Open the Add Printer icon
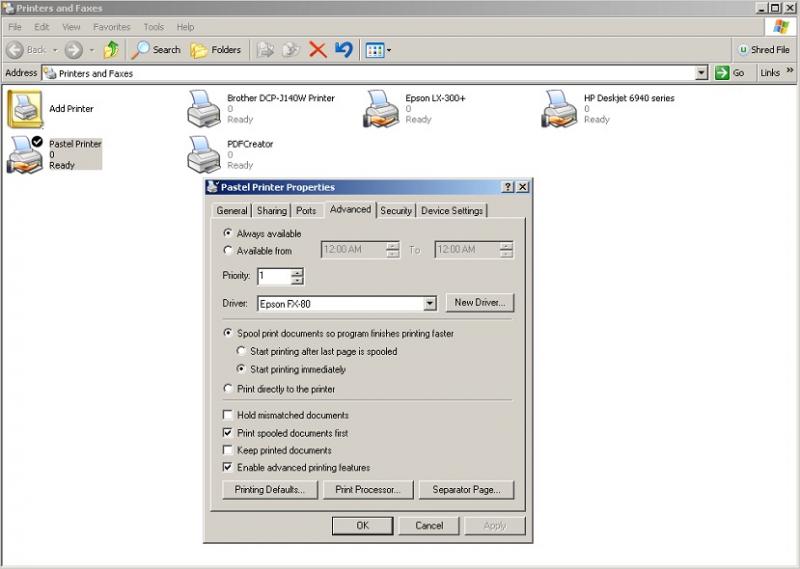This screenshot has height=569, width=800. (x=26, y=108)
